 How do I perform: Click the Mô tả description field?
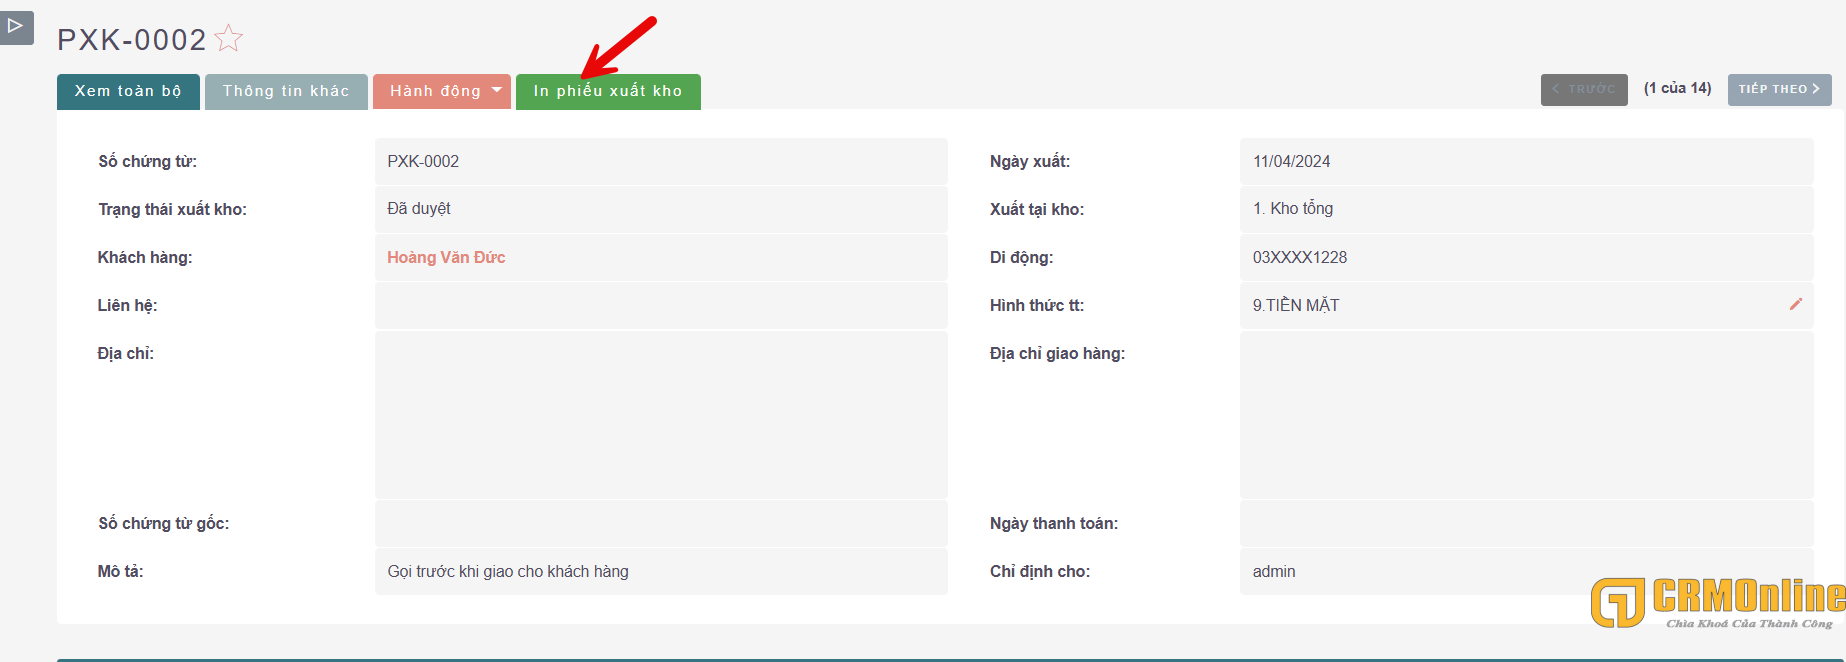coord(660,572)
